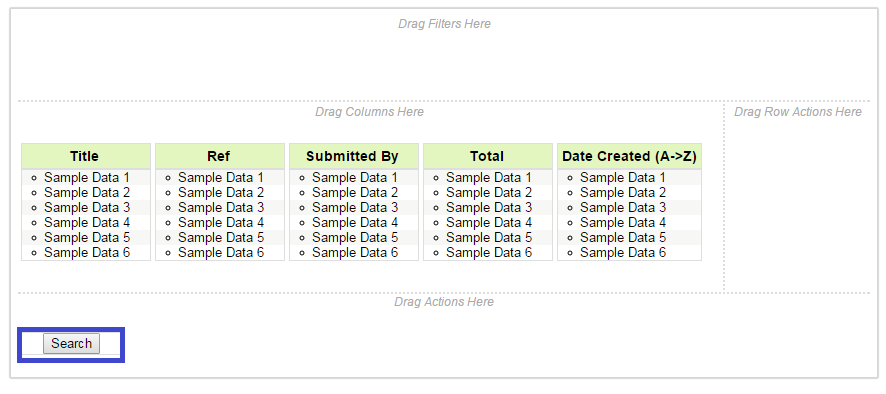Click the Date Created (A->Z) header
Image resolution: width=886 pixels, height=394 pixels.
tap(629, 156)
